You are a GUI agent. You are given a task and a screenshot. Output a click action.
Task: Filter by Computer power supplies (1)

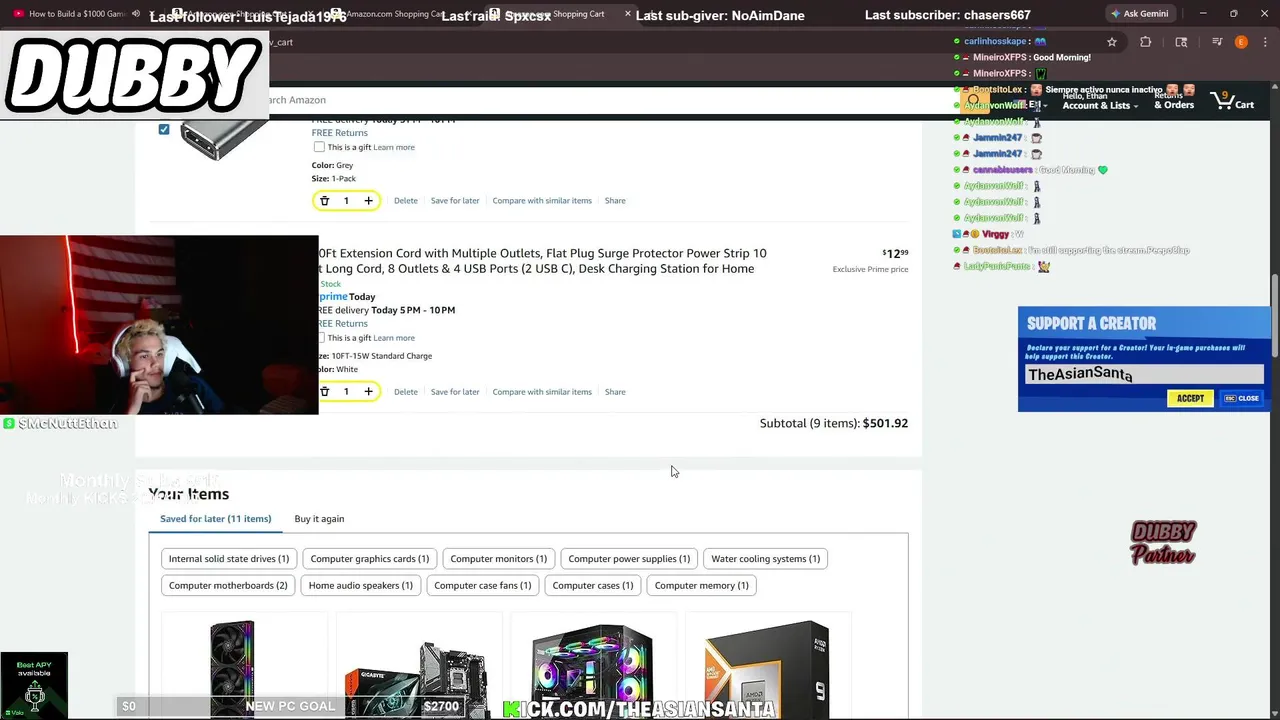click(x=629, y=559)
